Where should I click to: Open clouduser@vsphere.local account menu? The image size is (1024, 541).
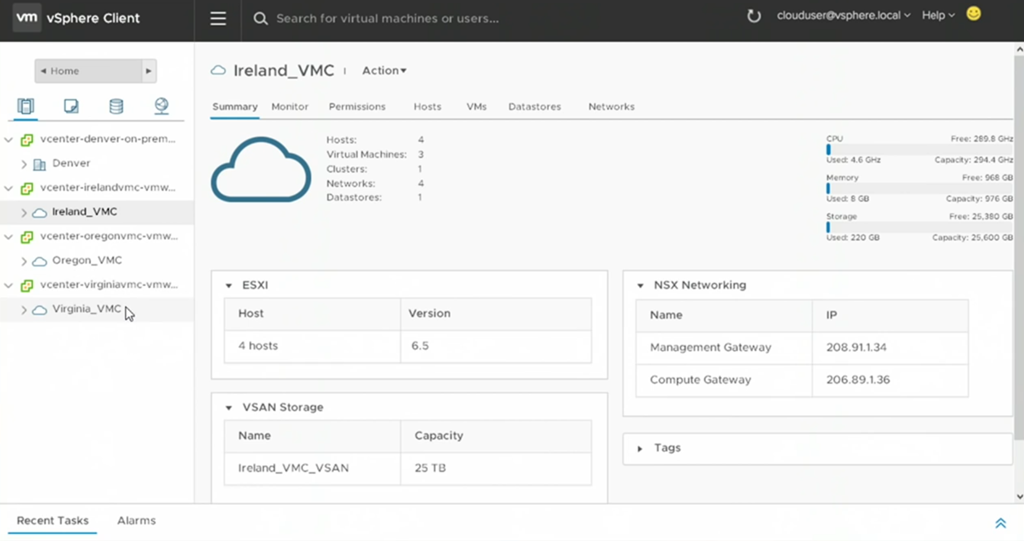[843, 15]
